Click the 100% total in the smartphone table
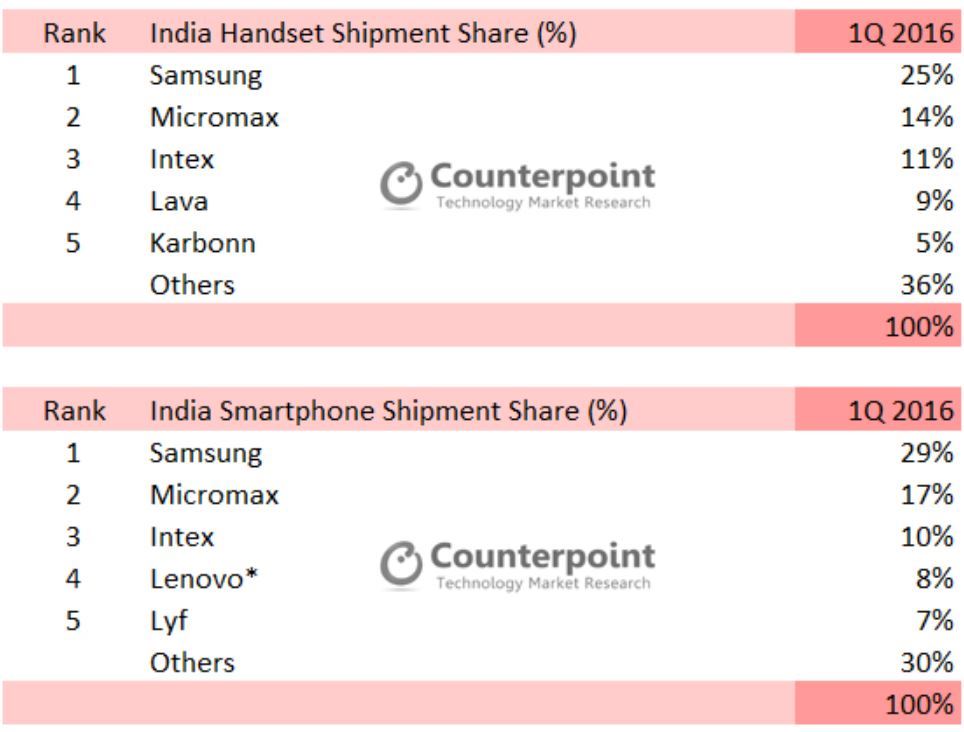 pyautogui.click(x=920, y=704)
